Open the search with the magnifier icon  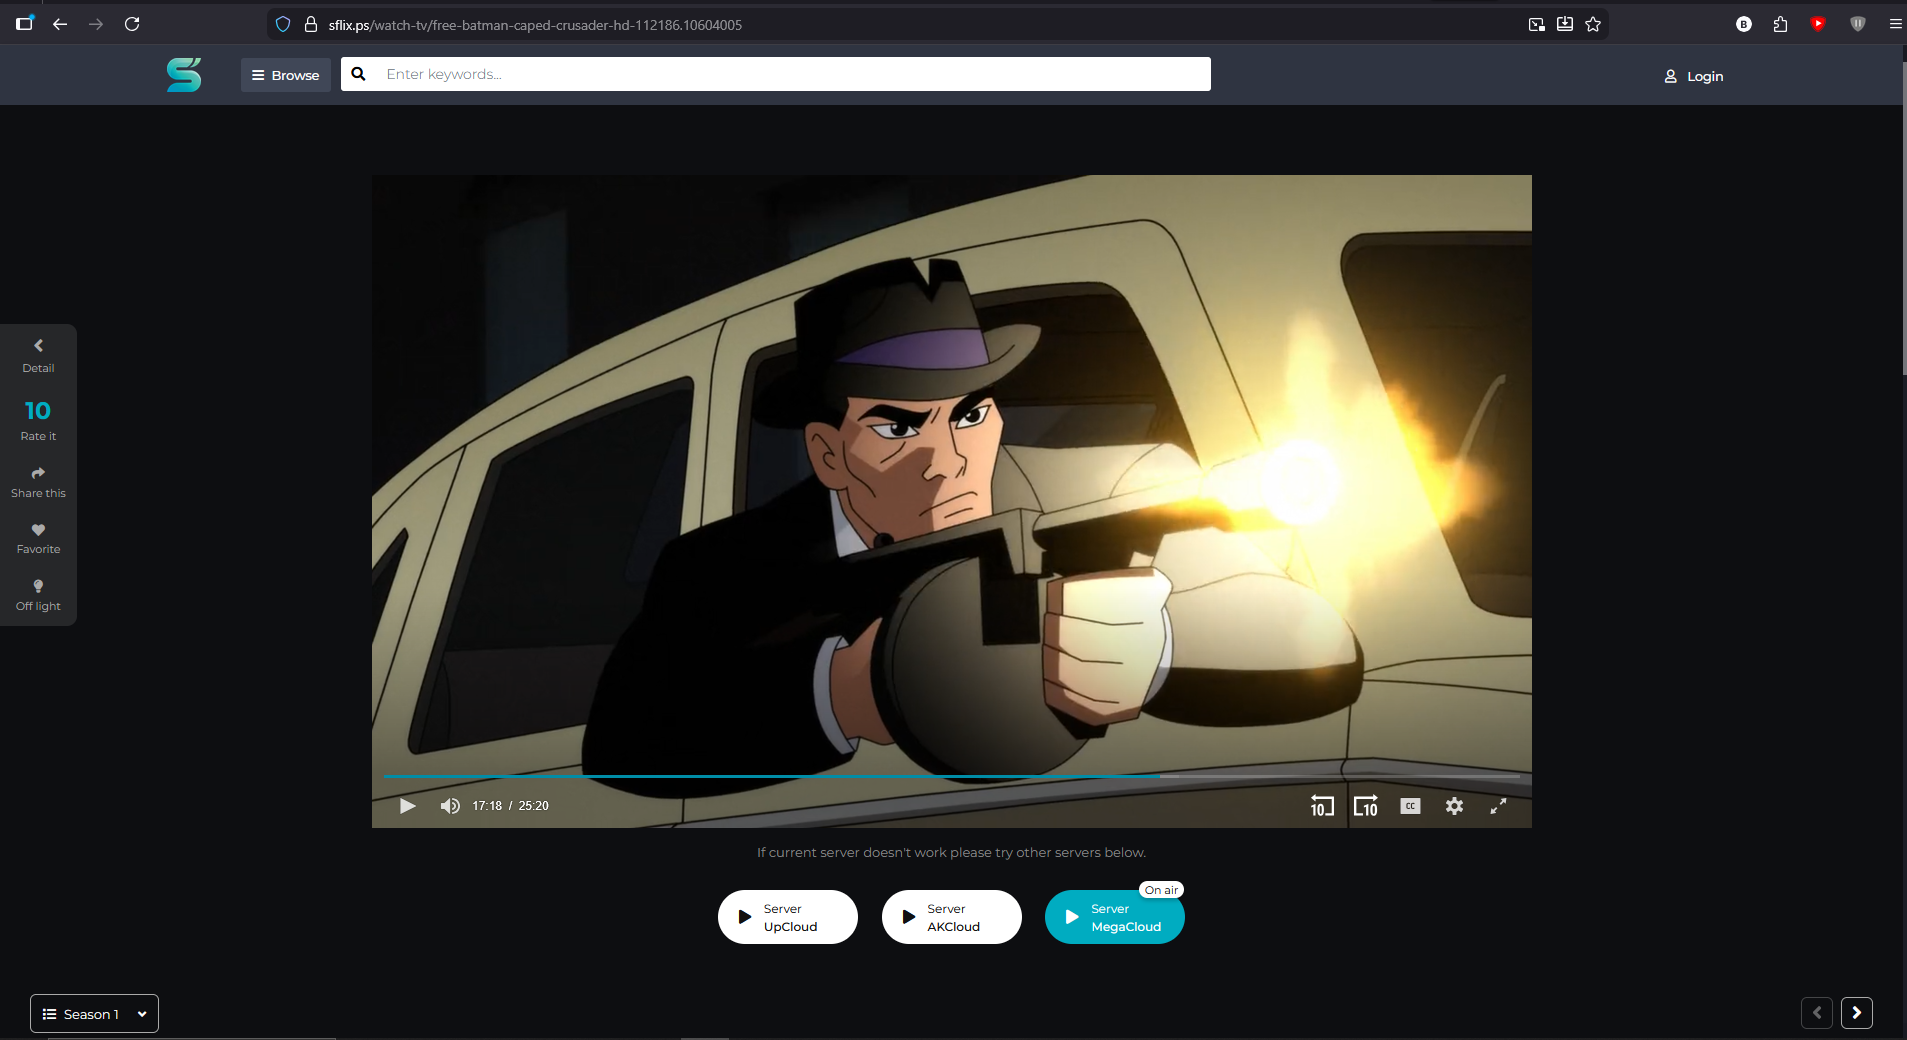tap(359, 73)
